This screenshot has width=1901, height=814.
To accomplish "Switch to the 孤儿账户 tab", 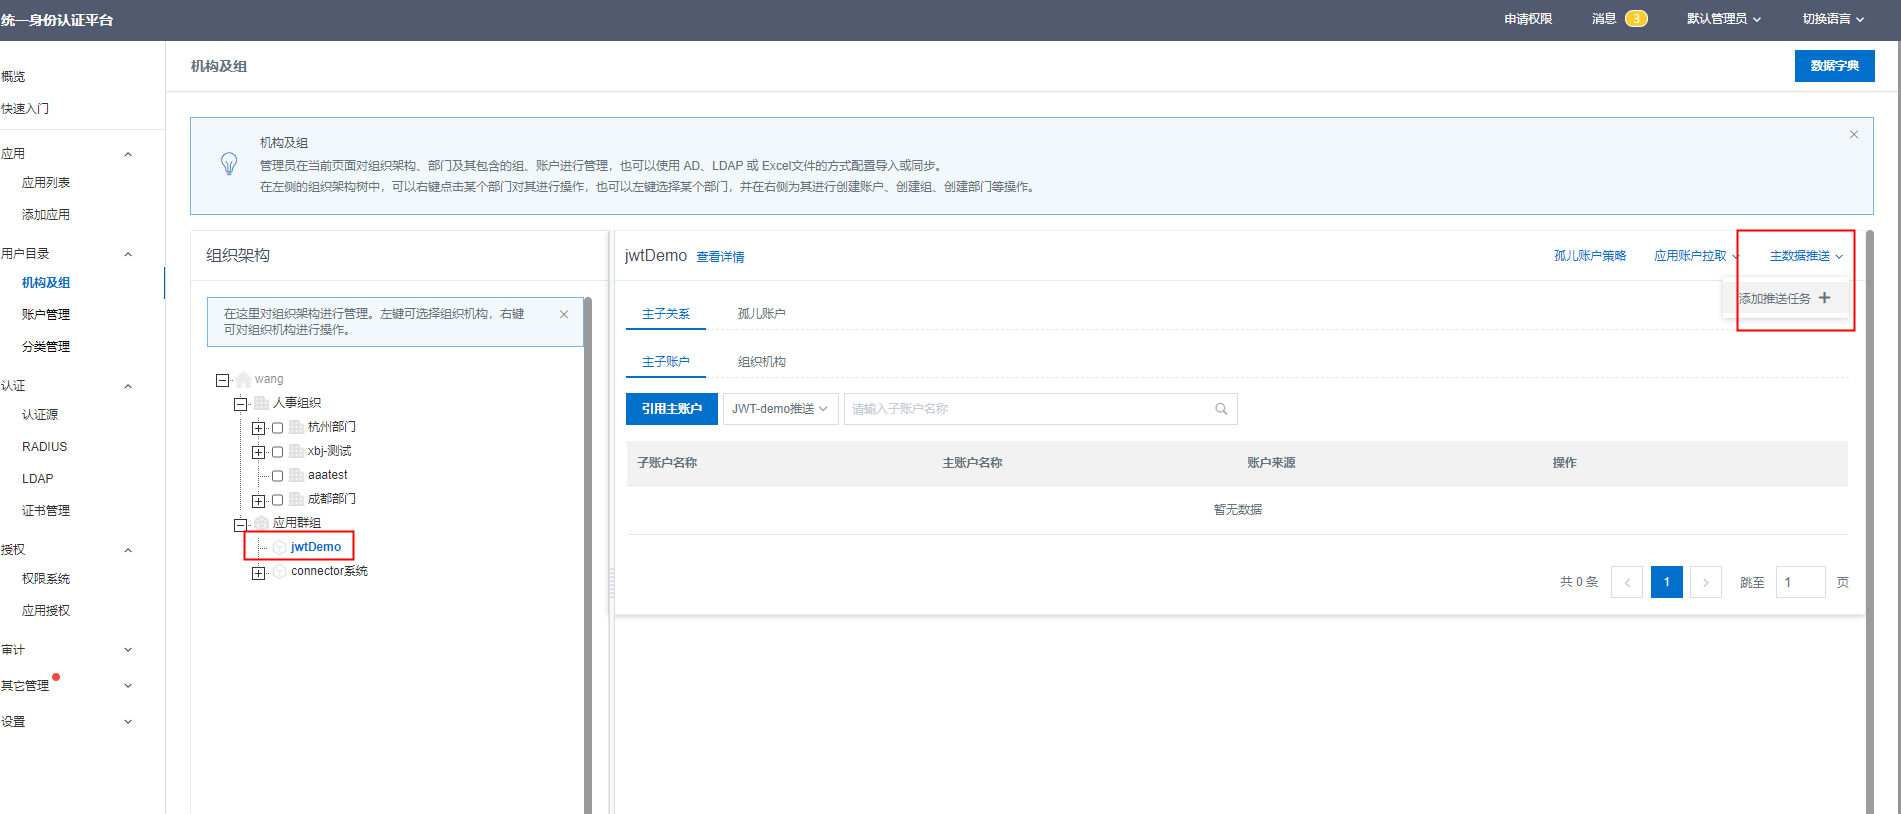I will click(x=761, y=314).
